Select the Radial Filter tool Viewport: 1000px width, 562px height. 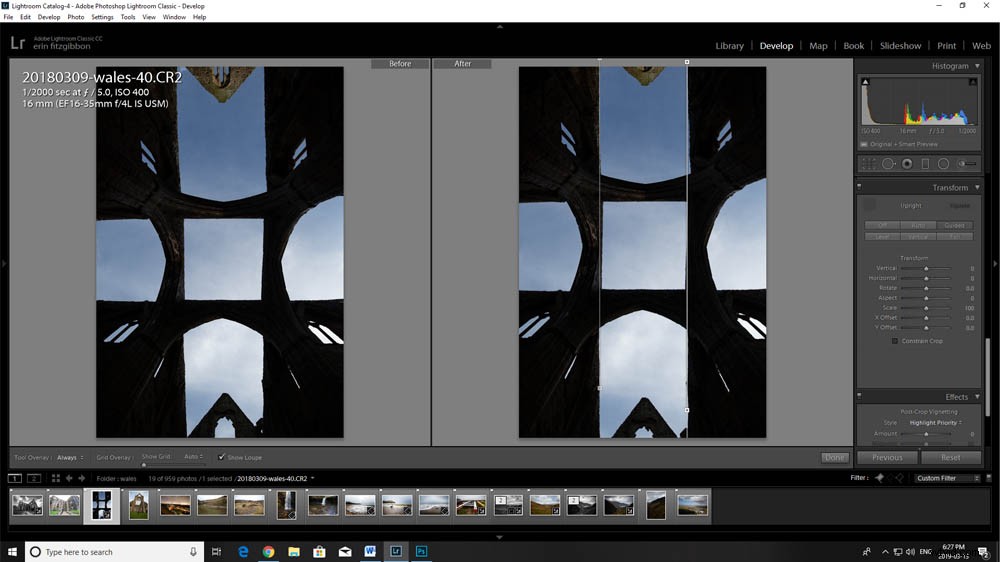[x=943, y=164]
